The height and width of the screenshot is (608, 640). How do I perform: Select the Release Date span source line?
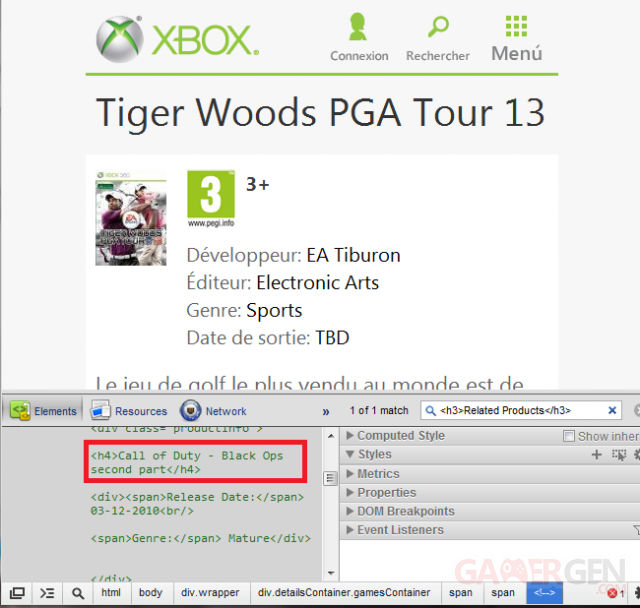pyautogui.click(x=197, y=504)
